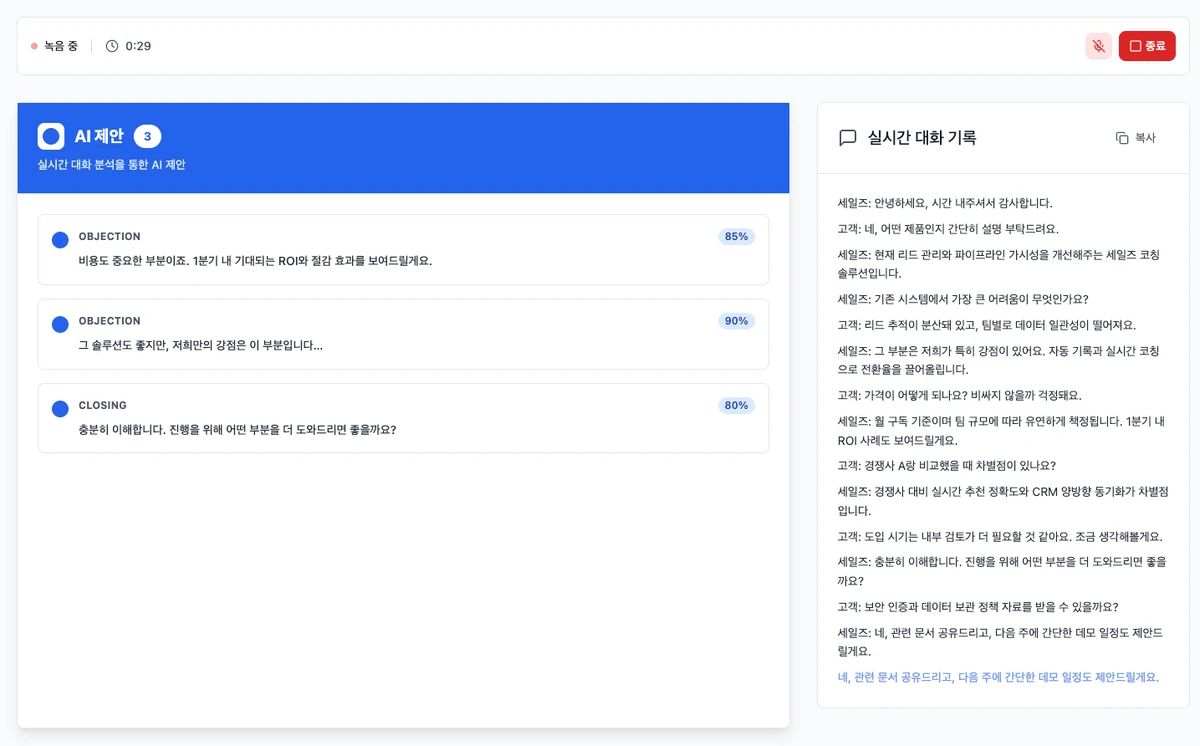Select transcript line '고객: 네, 어떤 제품인지 간단히 설명'
This screenshot has height=746, width=1200.
point(948,228)
